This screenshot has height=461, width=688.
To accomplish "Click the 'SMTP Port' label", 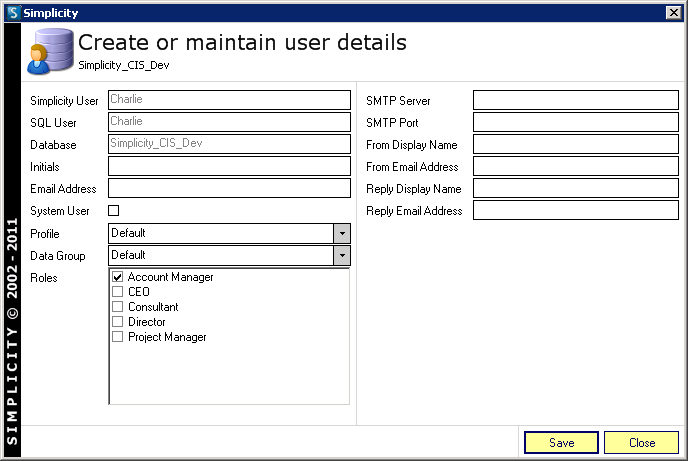I will [x=392, y=123].
